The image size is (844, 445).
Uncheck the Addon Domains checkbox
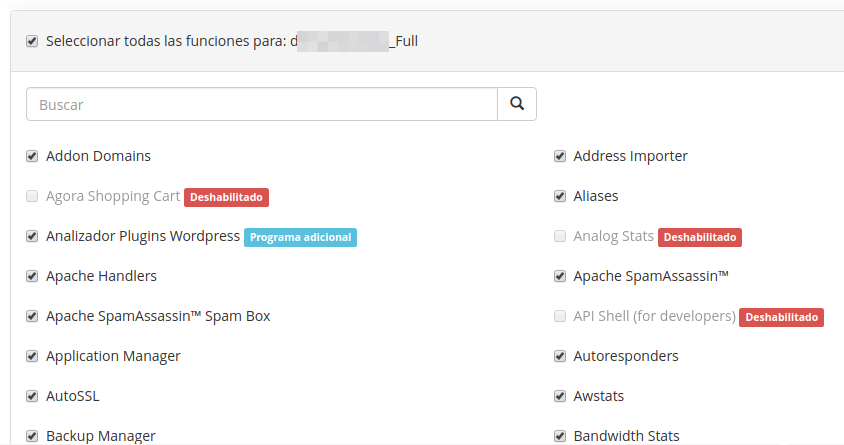[32, 156]
